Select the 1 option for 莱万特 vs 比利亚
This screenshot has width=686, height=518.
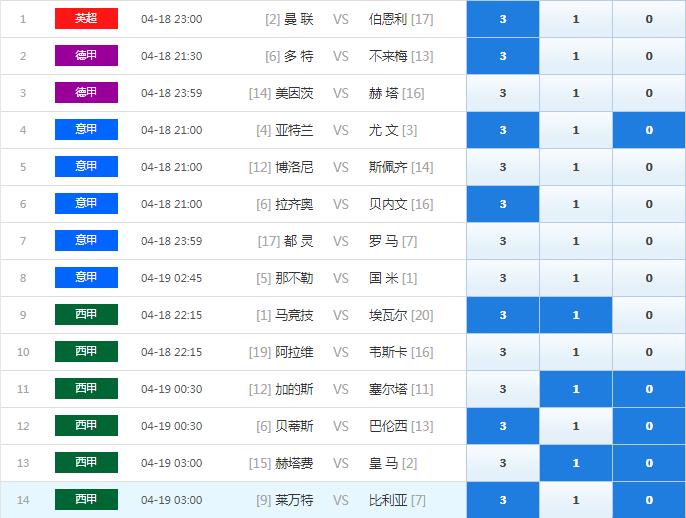tap(576, 500)
